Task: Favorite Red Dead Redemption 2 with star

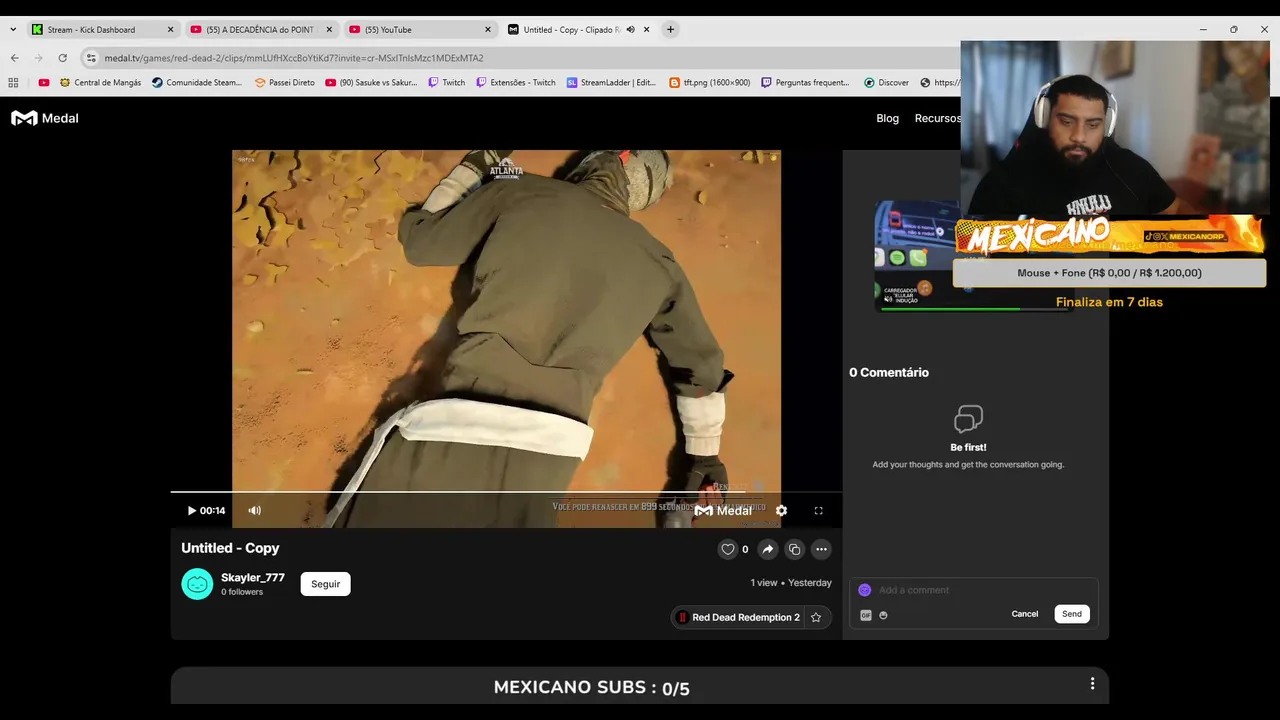Action: [816, 617]
